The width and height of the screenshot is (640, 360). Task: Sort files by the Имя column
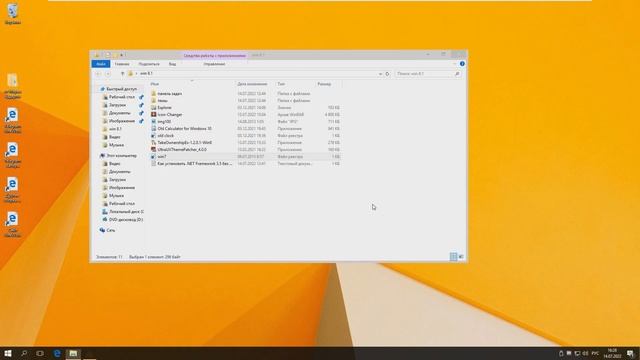pos(155,84)
